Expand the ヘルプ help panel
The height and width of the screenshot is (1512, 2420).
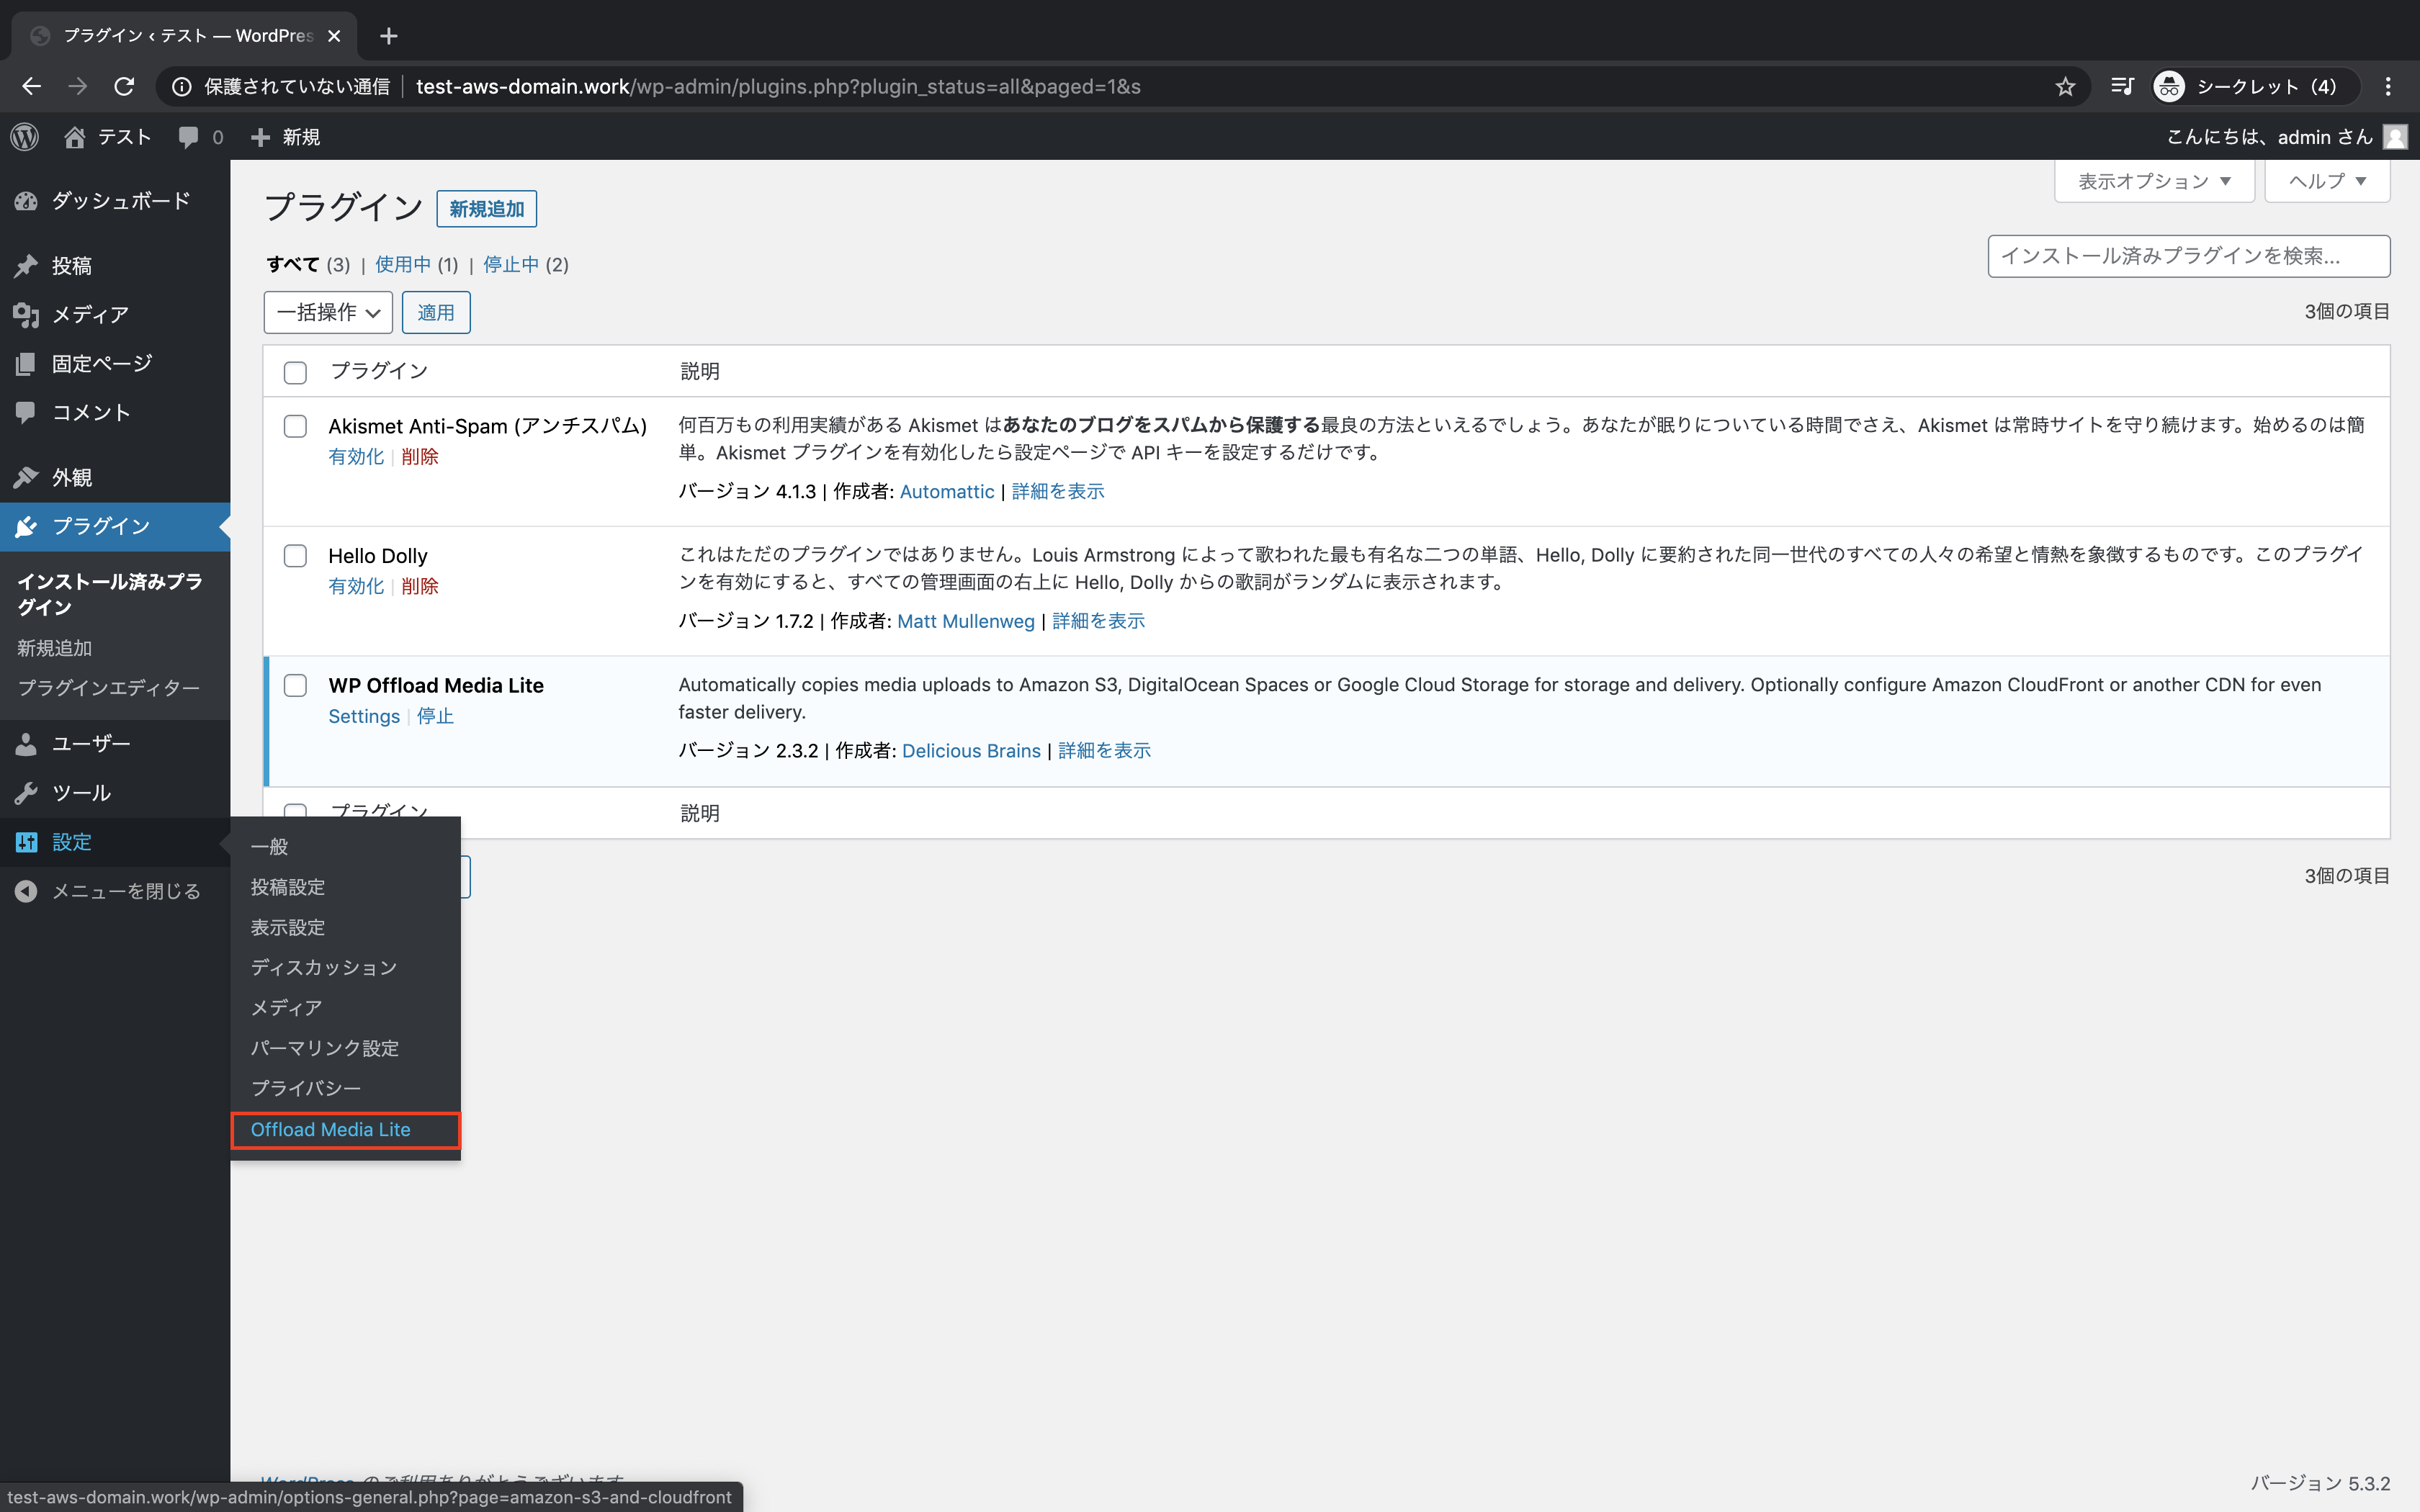2327,181
